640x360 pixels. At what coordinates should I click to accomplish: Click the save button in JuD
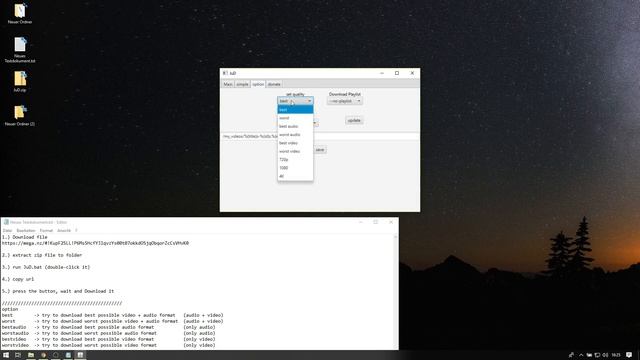click(320, 150)
